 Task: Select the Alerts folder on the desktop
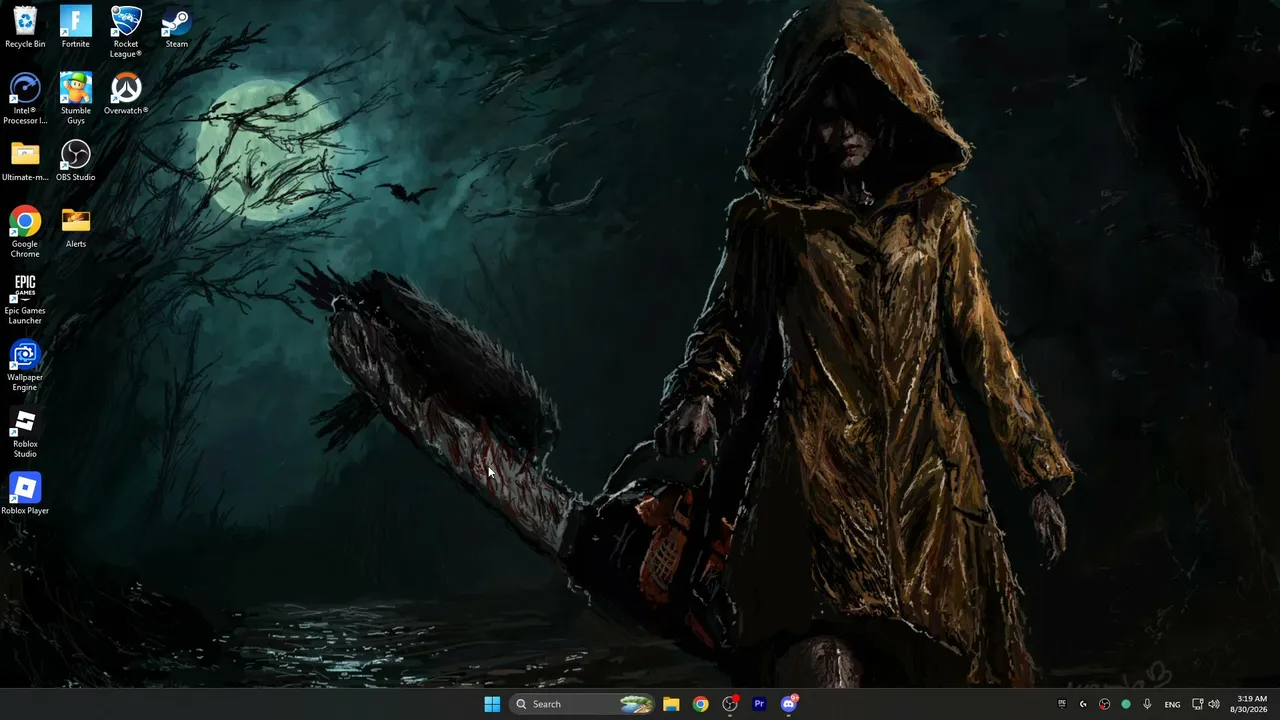75,227
